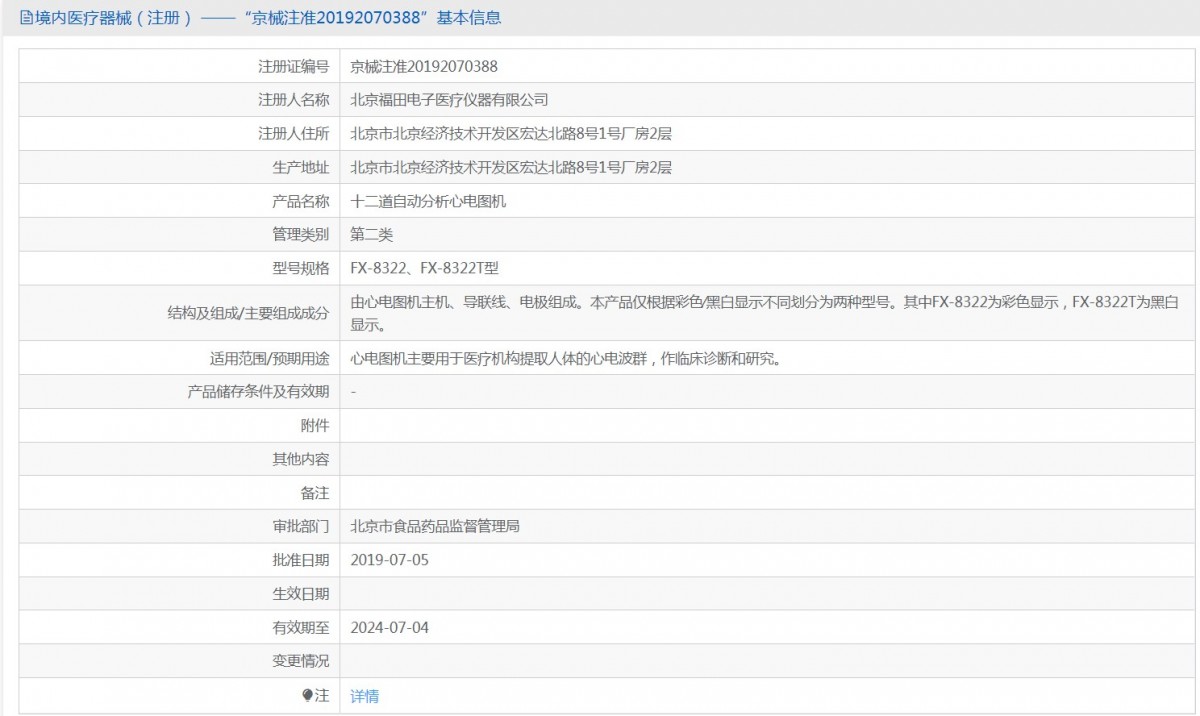Select management class value 第二类
The image size is (1200, 716).
pos(372,235)
